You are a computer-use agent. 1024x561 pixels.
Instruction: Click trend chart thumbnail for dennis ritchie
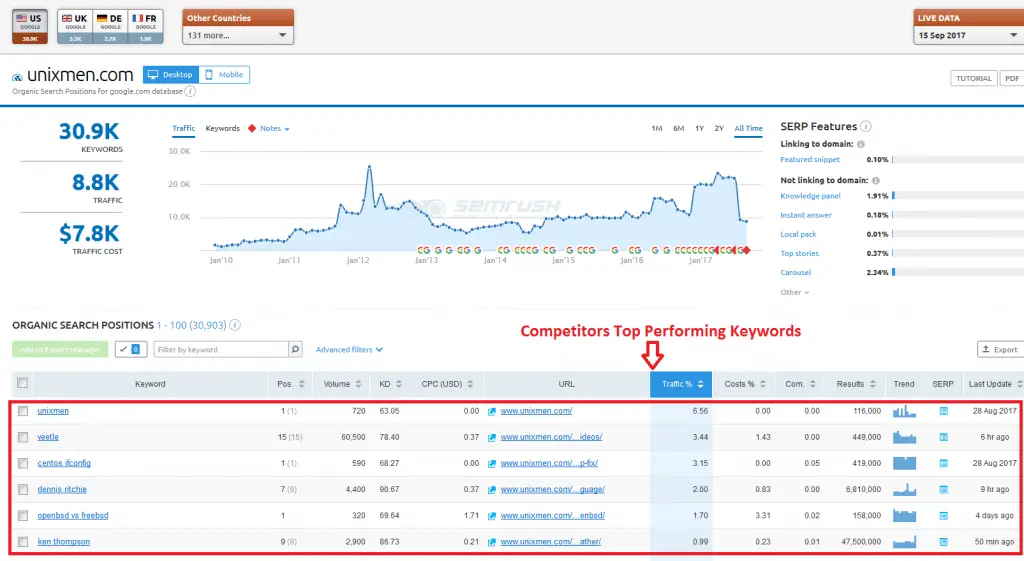point(904,489)
